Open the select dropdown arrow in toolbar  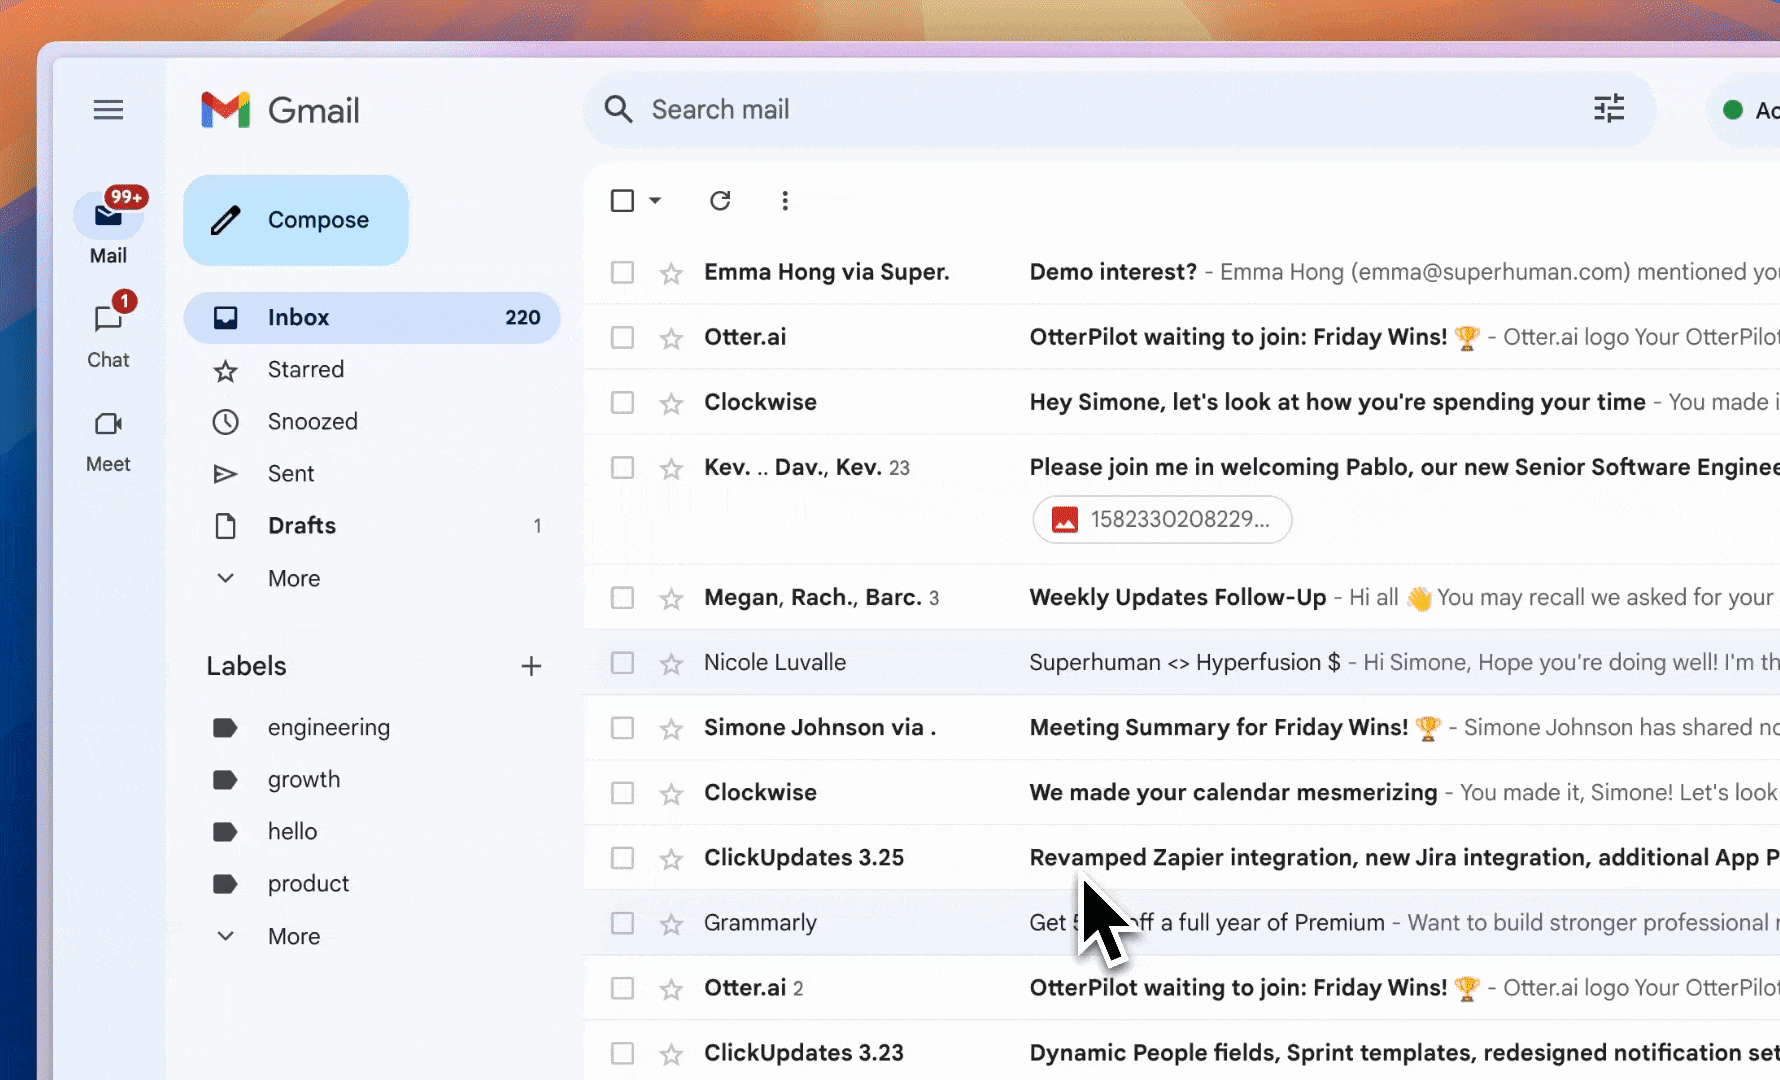[x=655, y=201]
